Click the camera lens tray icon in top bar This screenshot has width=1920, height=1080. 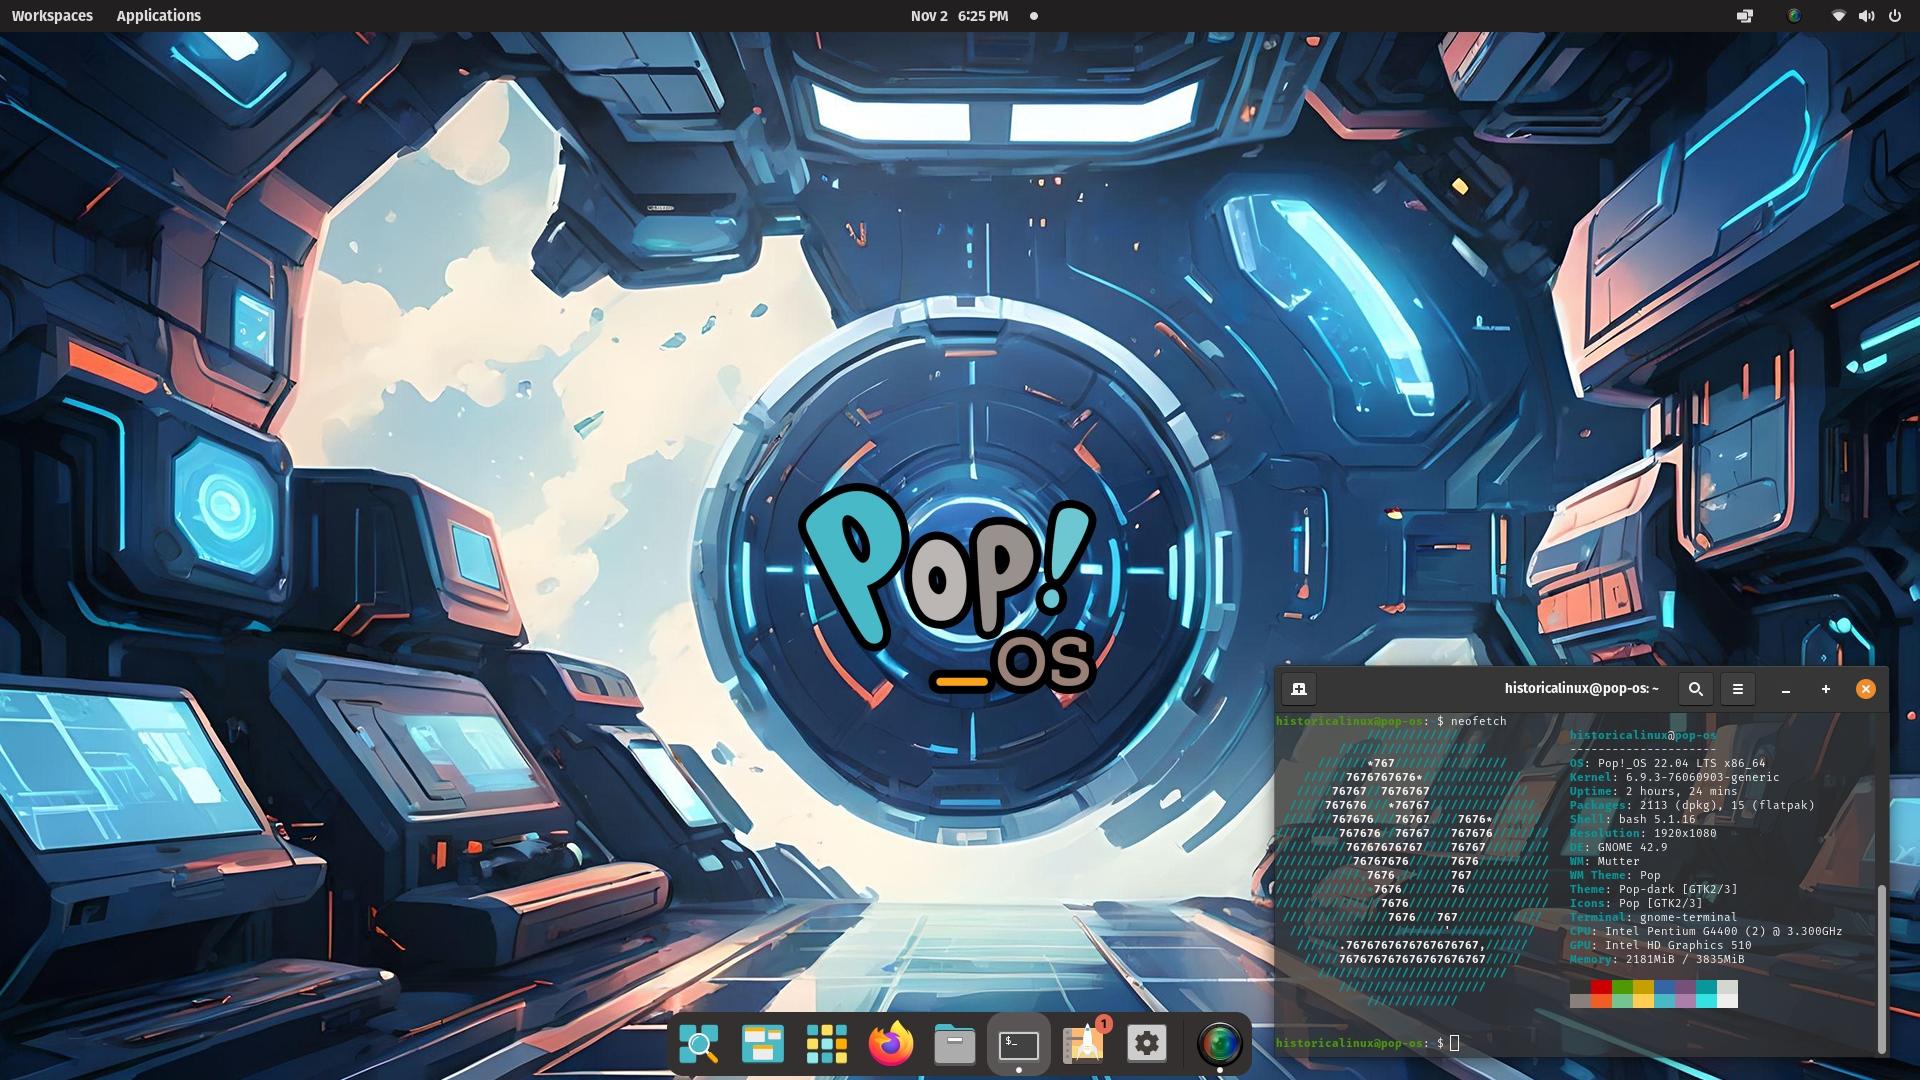click(x=1794, y=16)
